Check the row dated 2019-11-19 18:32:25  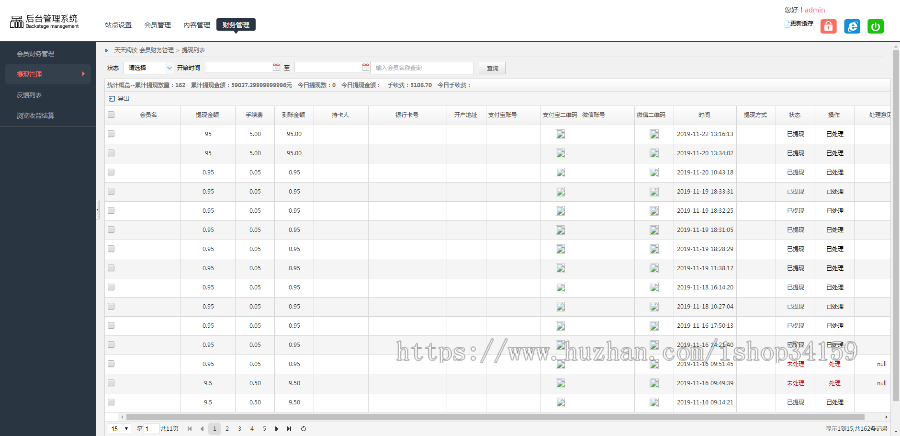[111, 211]
